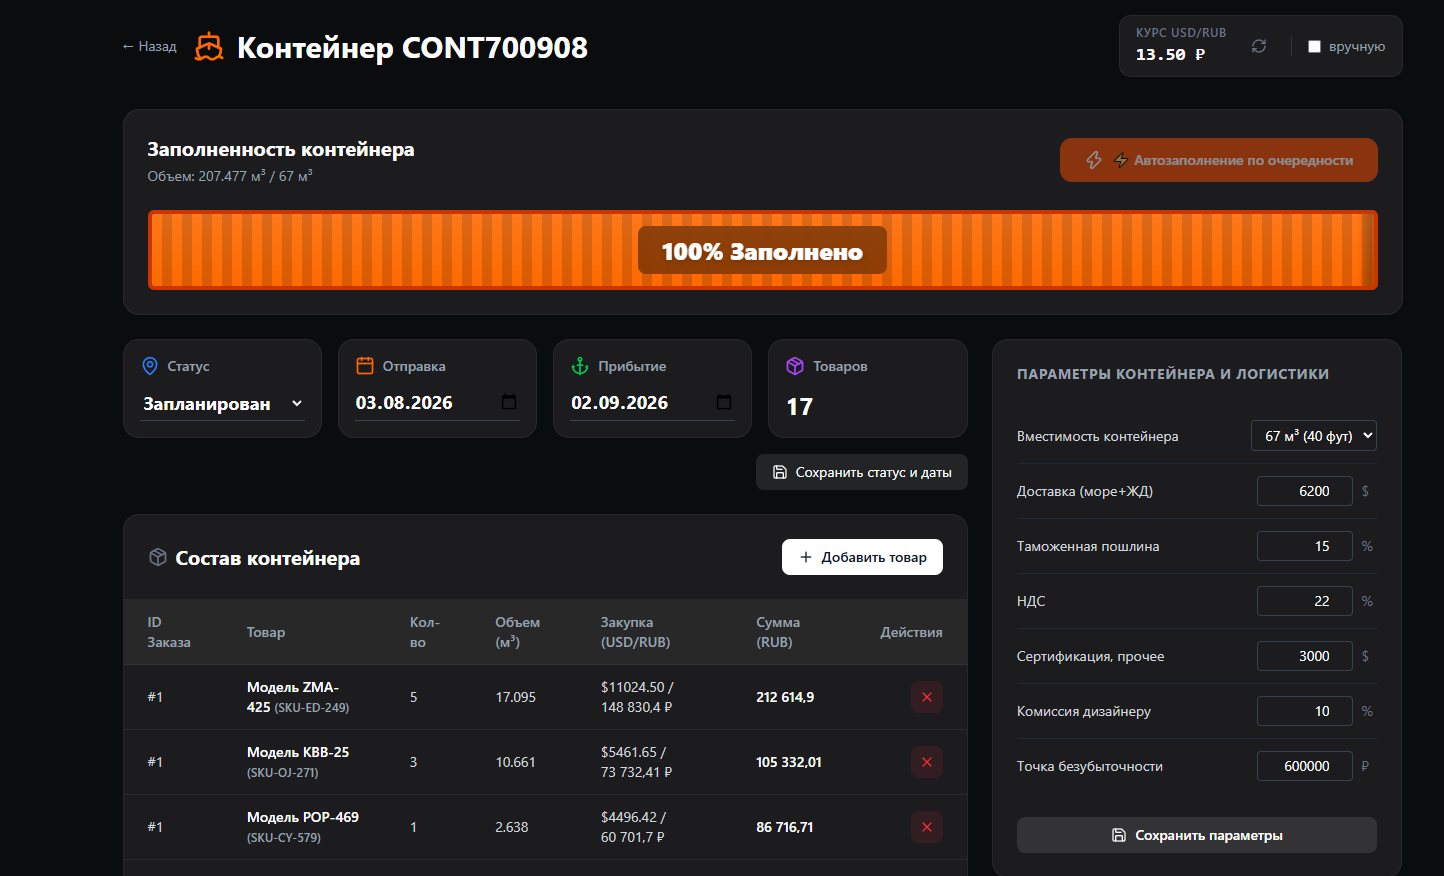The height and width of the screenshot is (876, 1444).
Task: Edit the Сертификация, прочее field
Action: [x=1305, y=656]
